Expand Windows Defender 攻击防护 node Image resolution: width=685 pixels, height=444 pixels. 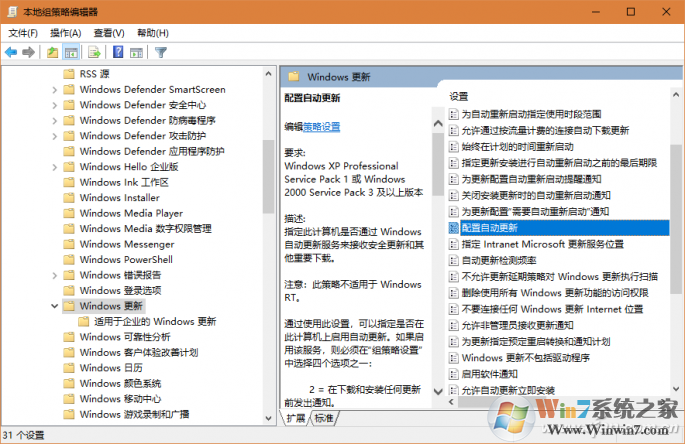coord(54,136)
